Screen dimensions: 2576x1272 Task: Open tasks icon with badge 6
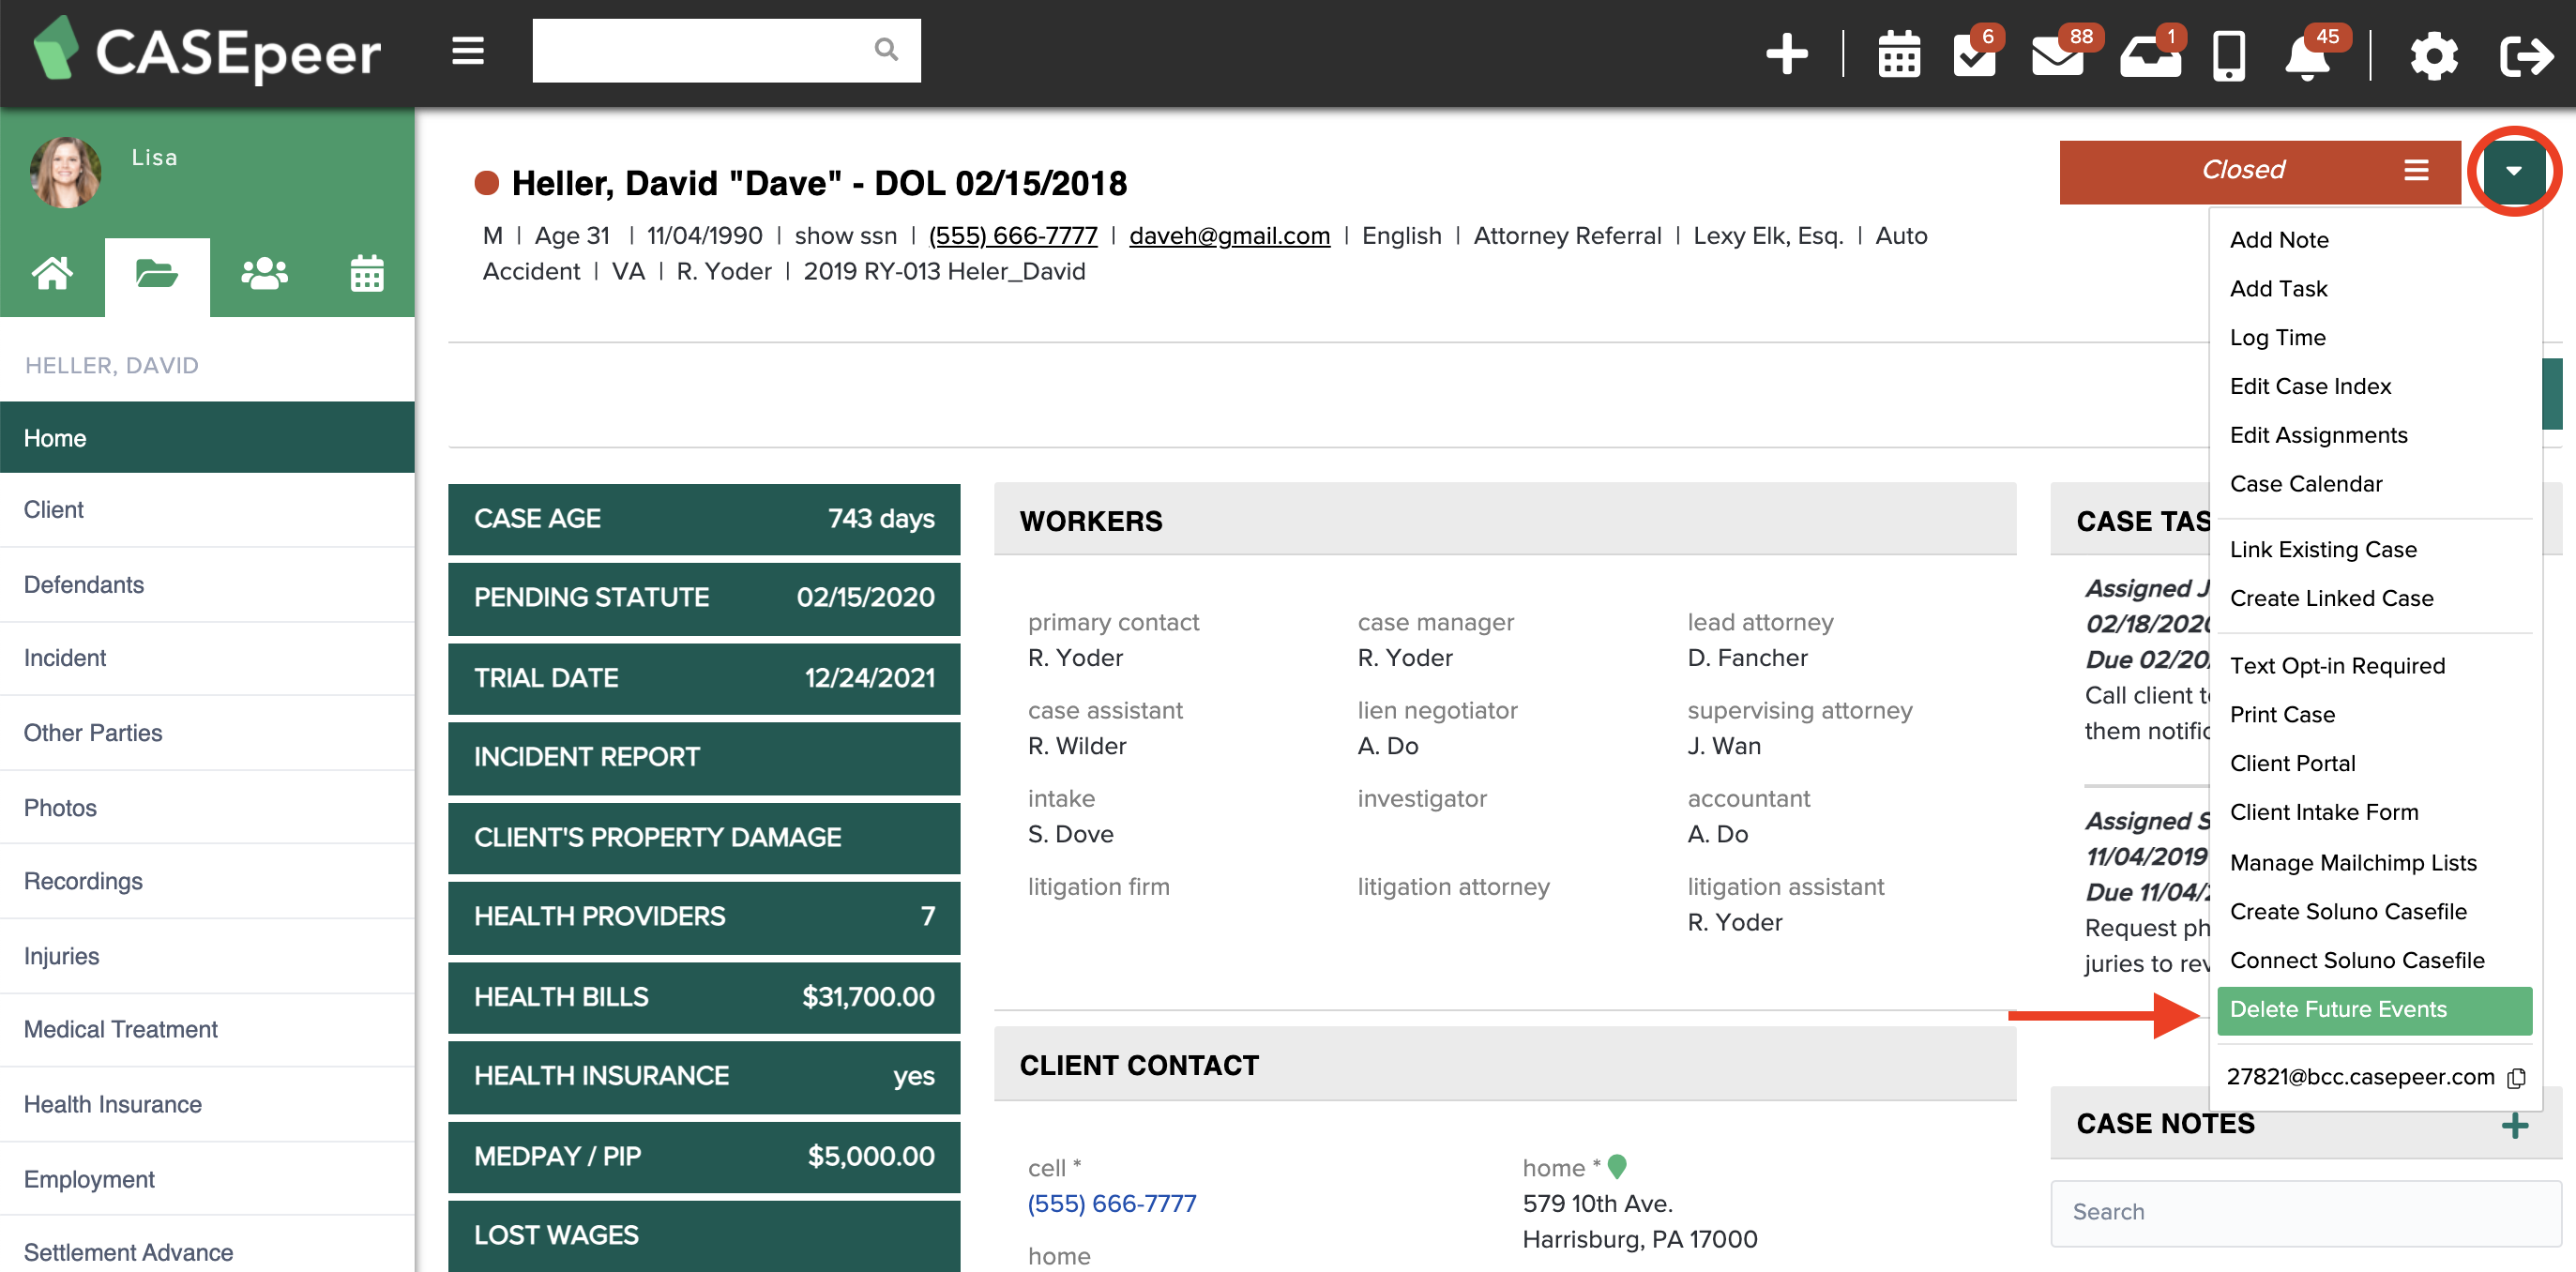click(1976, 54)
